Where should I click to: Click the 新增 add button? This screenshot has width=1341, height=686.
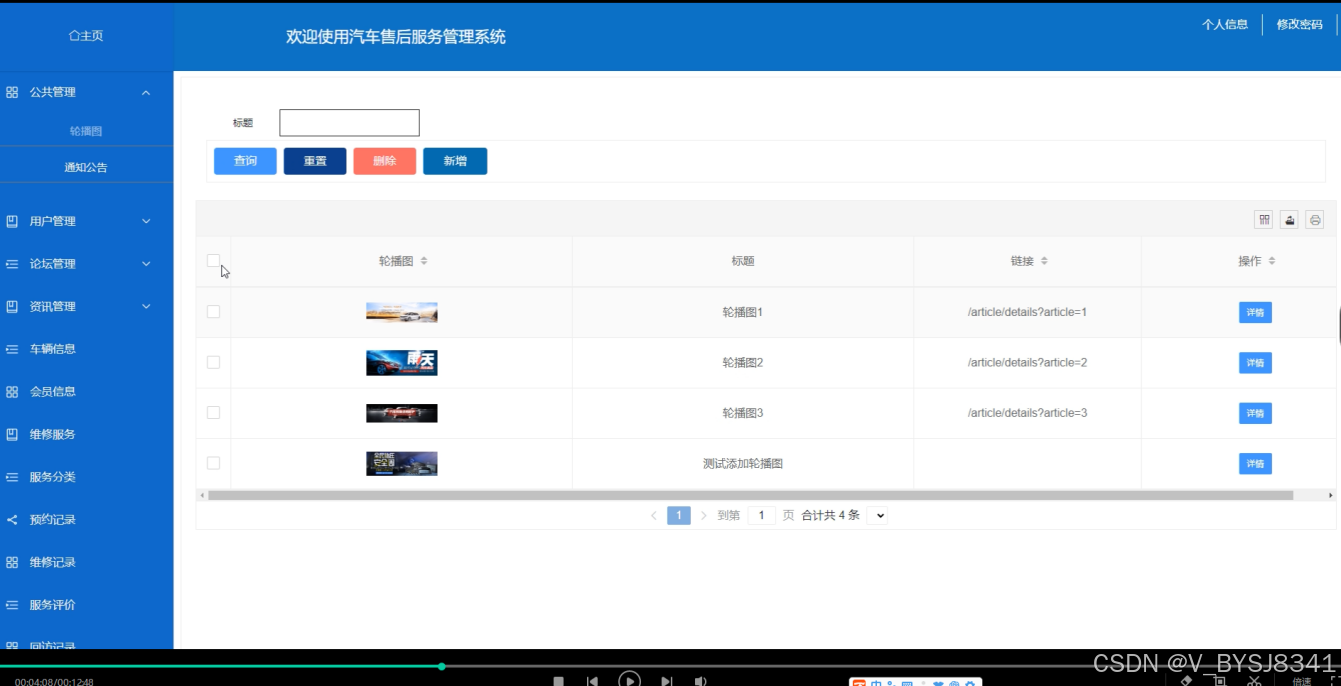coord(455,161)
